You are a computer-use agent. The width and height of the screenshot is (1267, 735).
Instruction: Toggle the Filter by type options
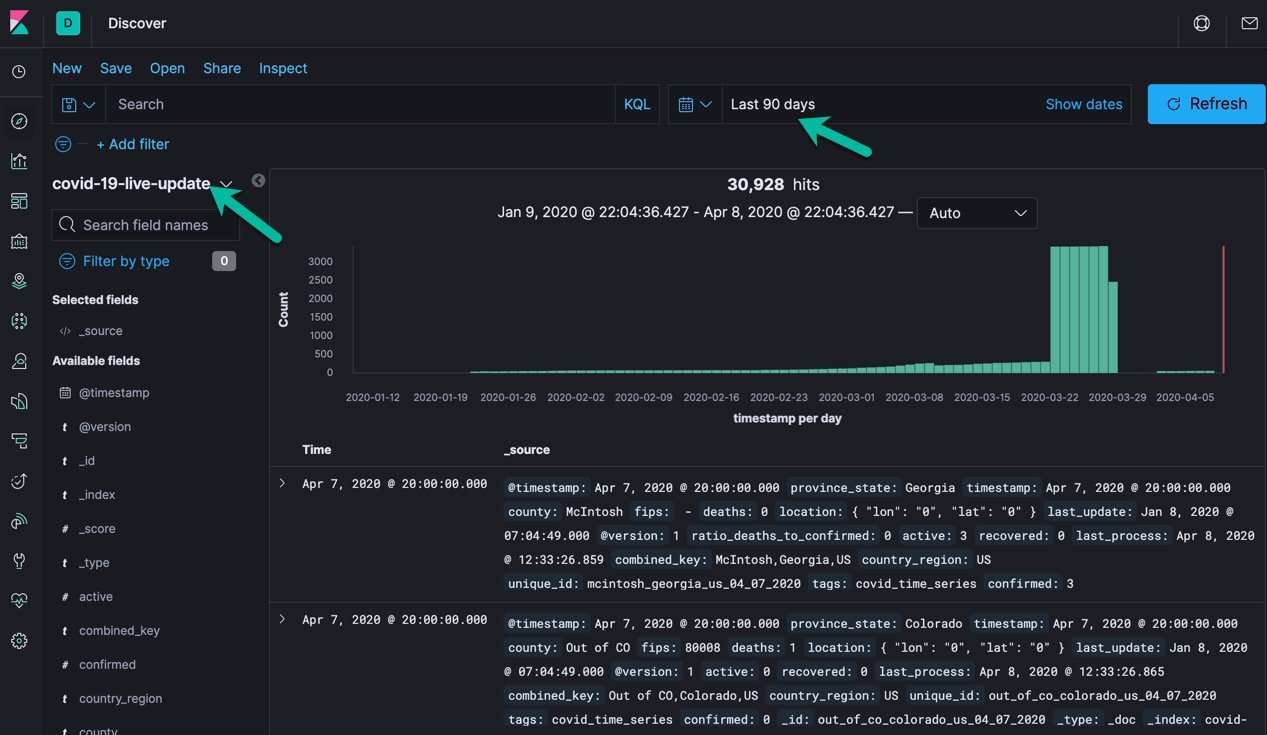tap(126, 261)
